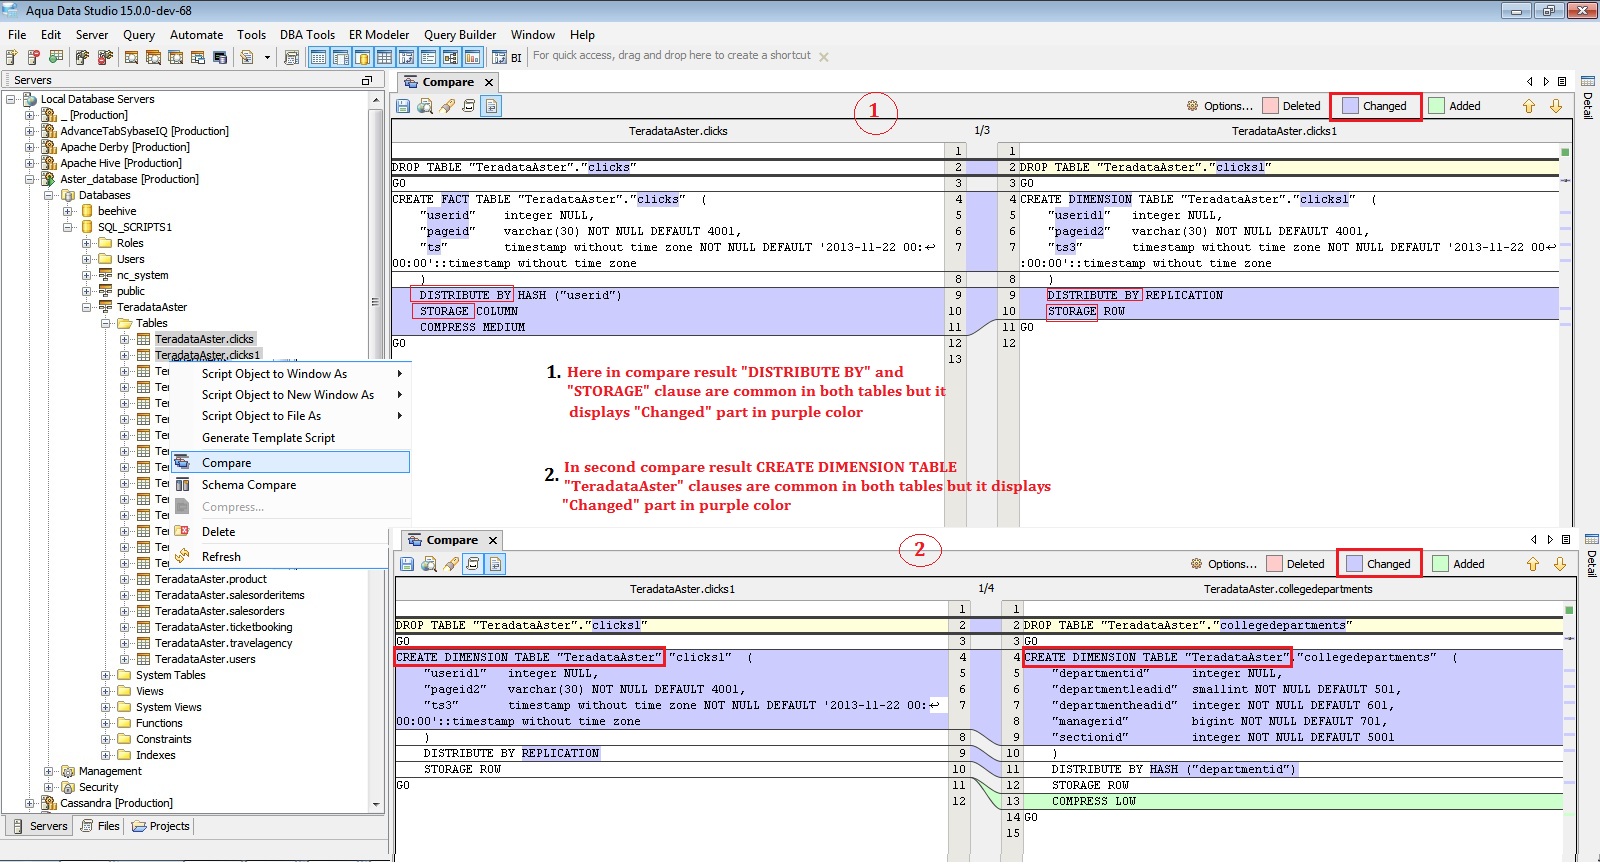Viewport: 1600px width, 865px height.
Task: Save icon in clicks vs clicks1 Compare toolbar
Action: 403,106
